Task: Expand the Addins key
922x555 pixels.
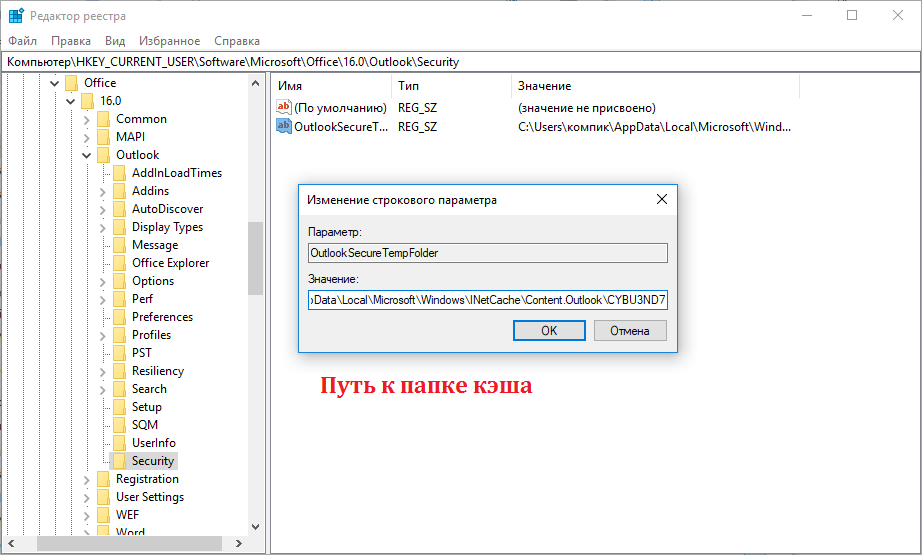Action: pos(102,192)
